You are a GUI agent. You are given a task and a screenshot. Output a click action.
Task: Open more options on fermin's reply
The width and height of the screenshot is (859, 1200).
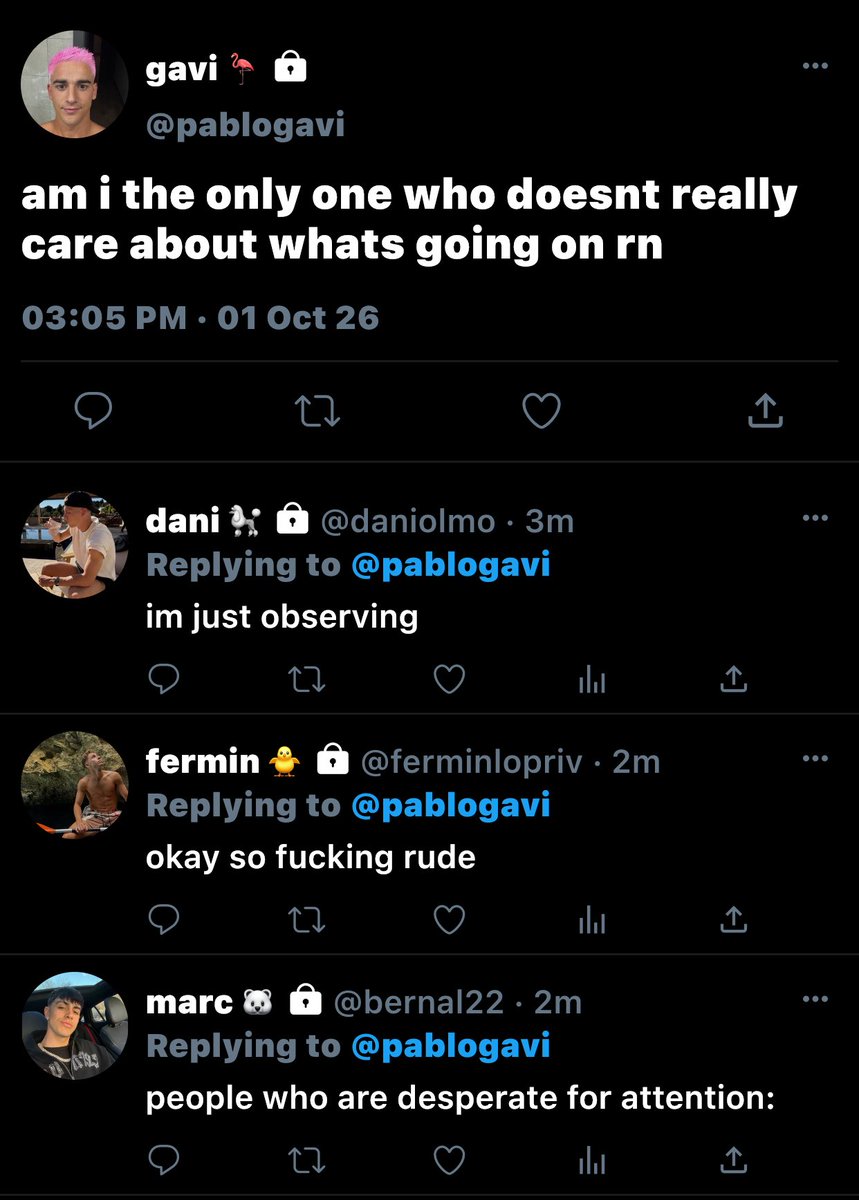coord(815,758)
